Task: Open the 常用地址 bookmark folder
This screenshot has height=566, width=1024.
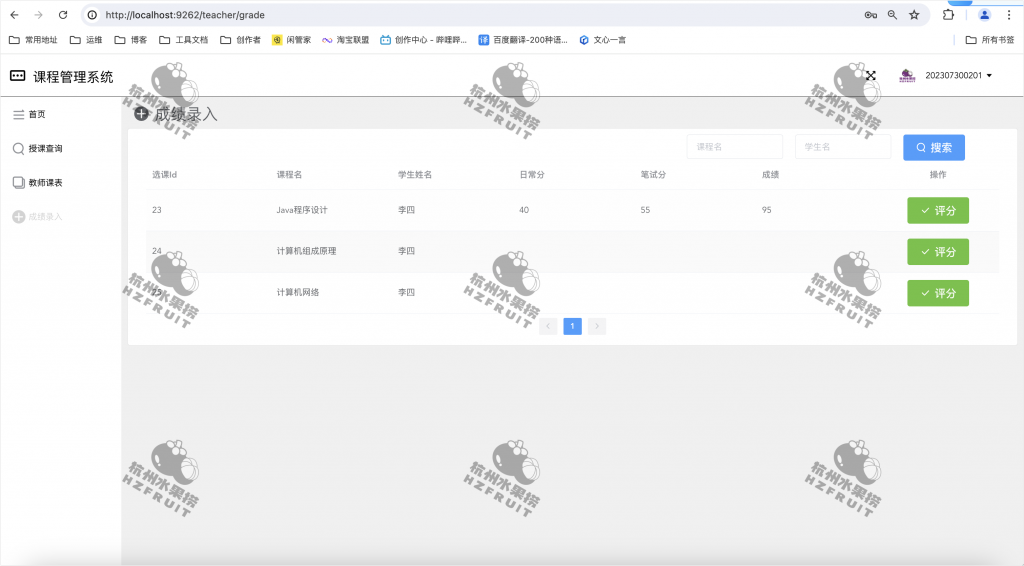Action: [33, 40]
